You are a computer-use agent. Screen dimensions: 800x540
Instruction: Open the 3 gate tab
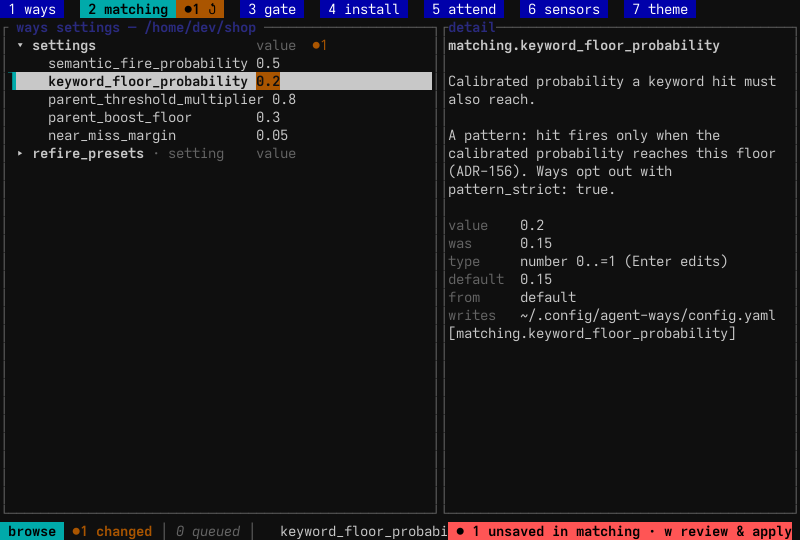271,9
